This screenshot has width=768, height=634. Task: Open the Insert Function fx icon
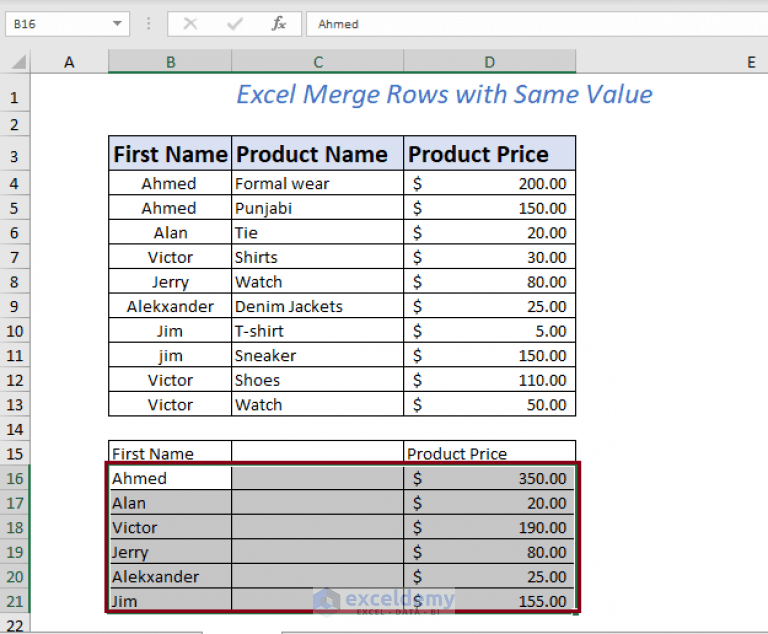279,24
